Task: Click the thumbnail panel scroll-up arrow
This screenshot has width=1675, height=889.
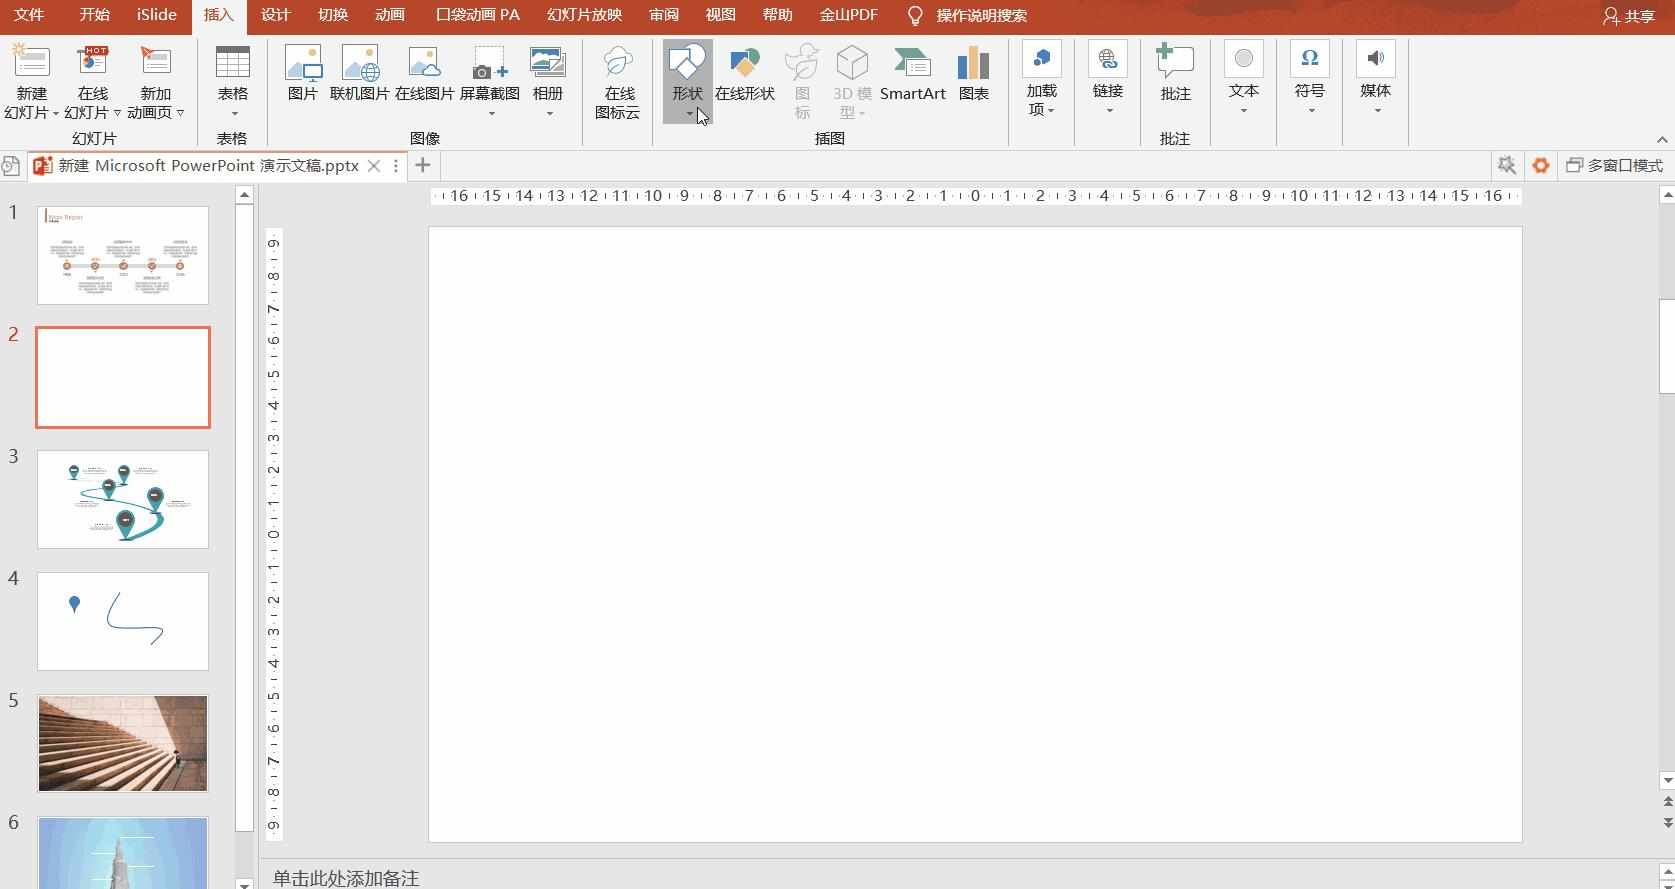Action: [244, 195]
